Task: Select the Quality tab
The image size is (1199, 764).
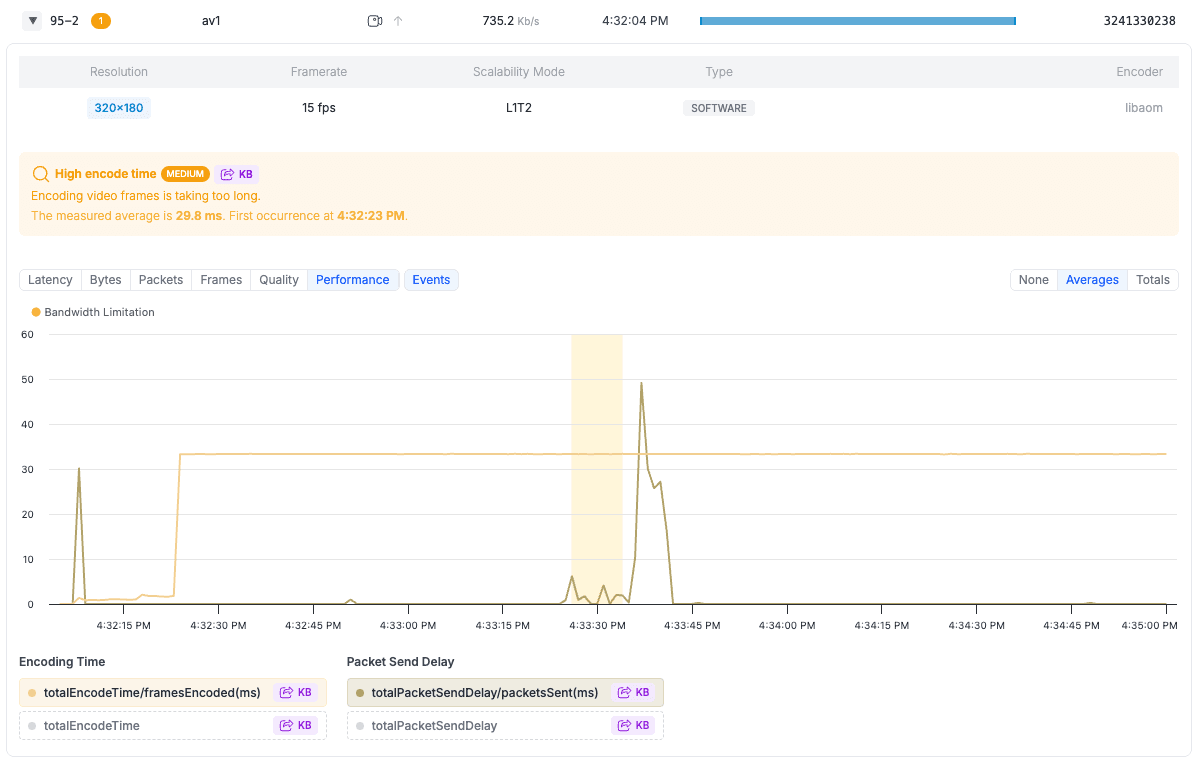Action: click(279, 280)
